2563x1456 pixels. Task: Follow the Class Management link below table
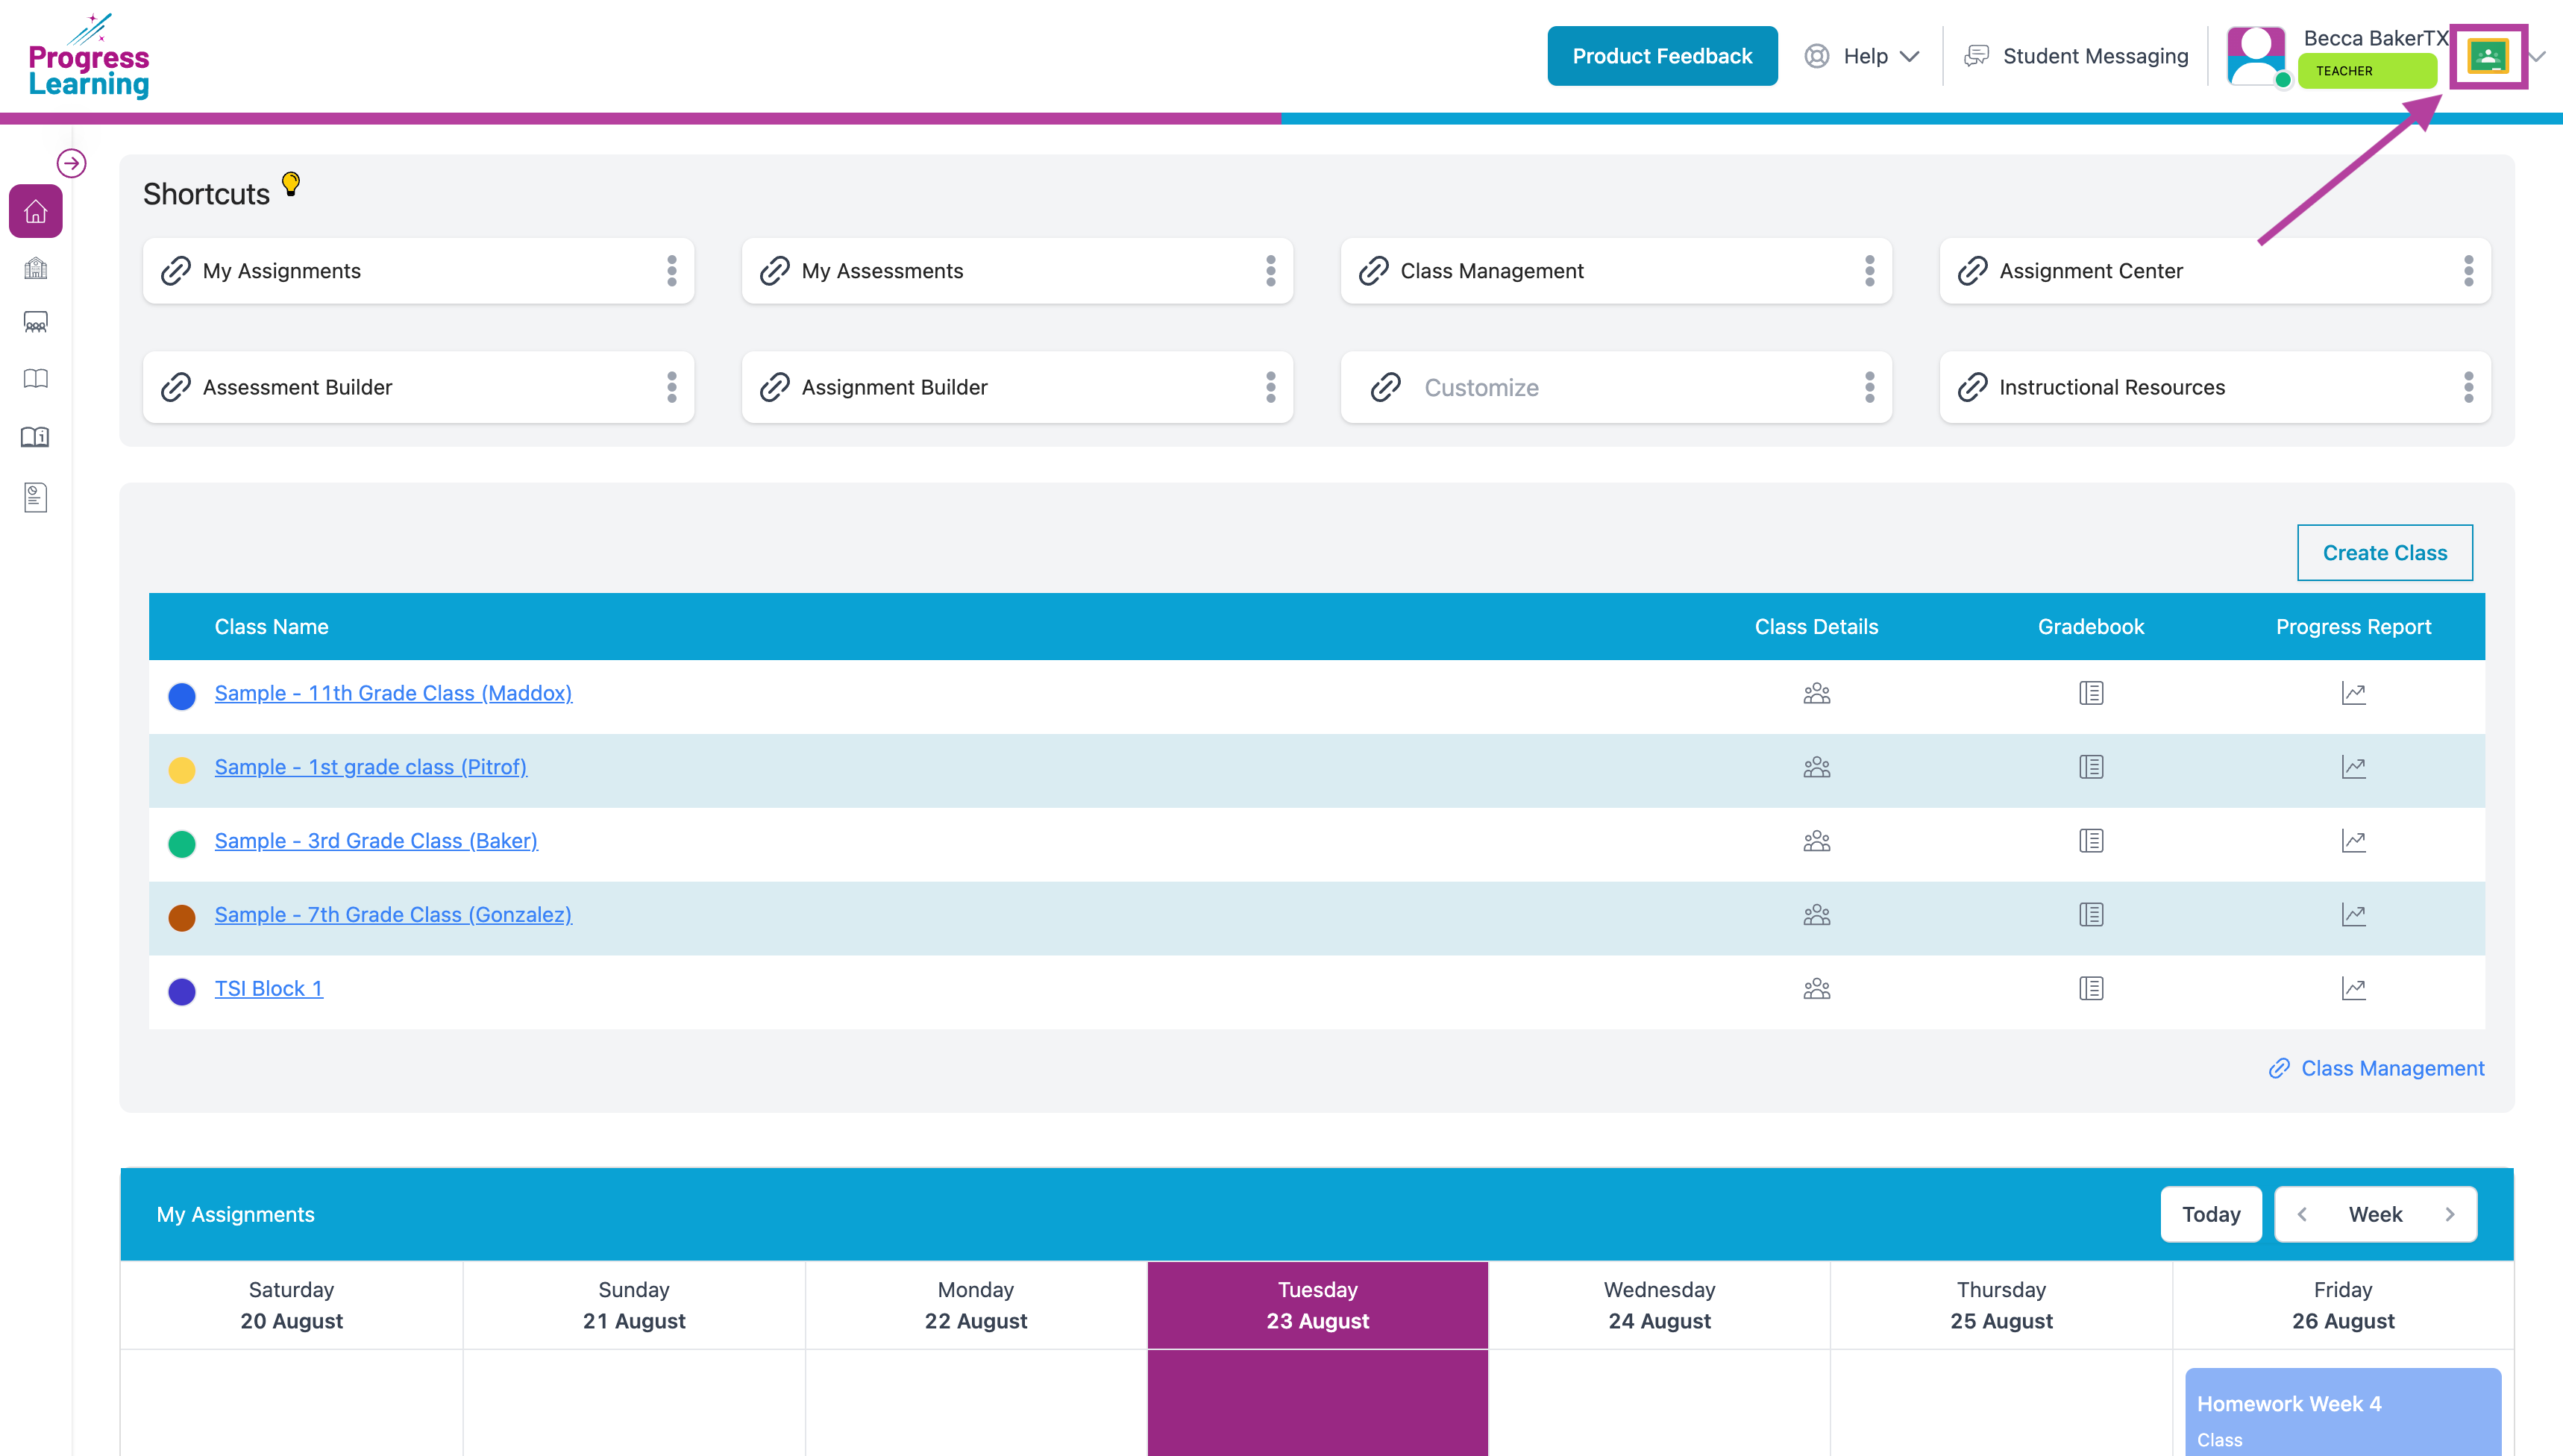2376,1068
